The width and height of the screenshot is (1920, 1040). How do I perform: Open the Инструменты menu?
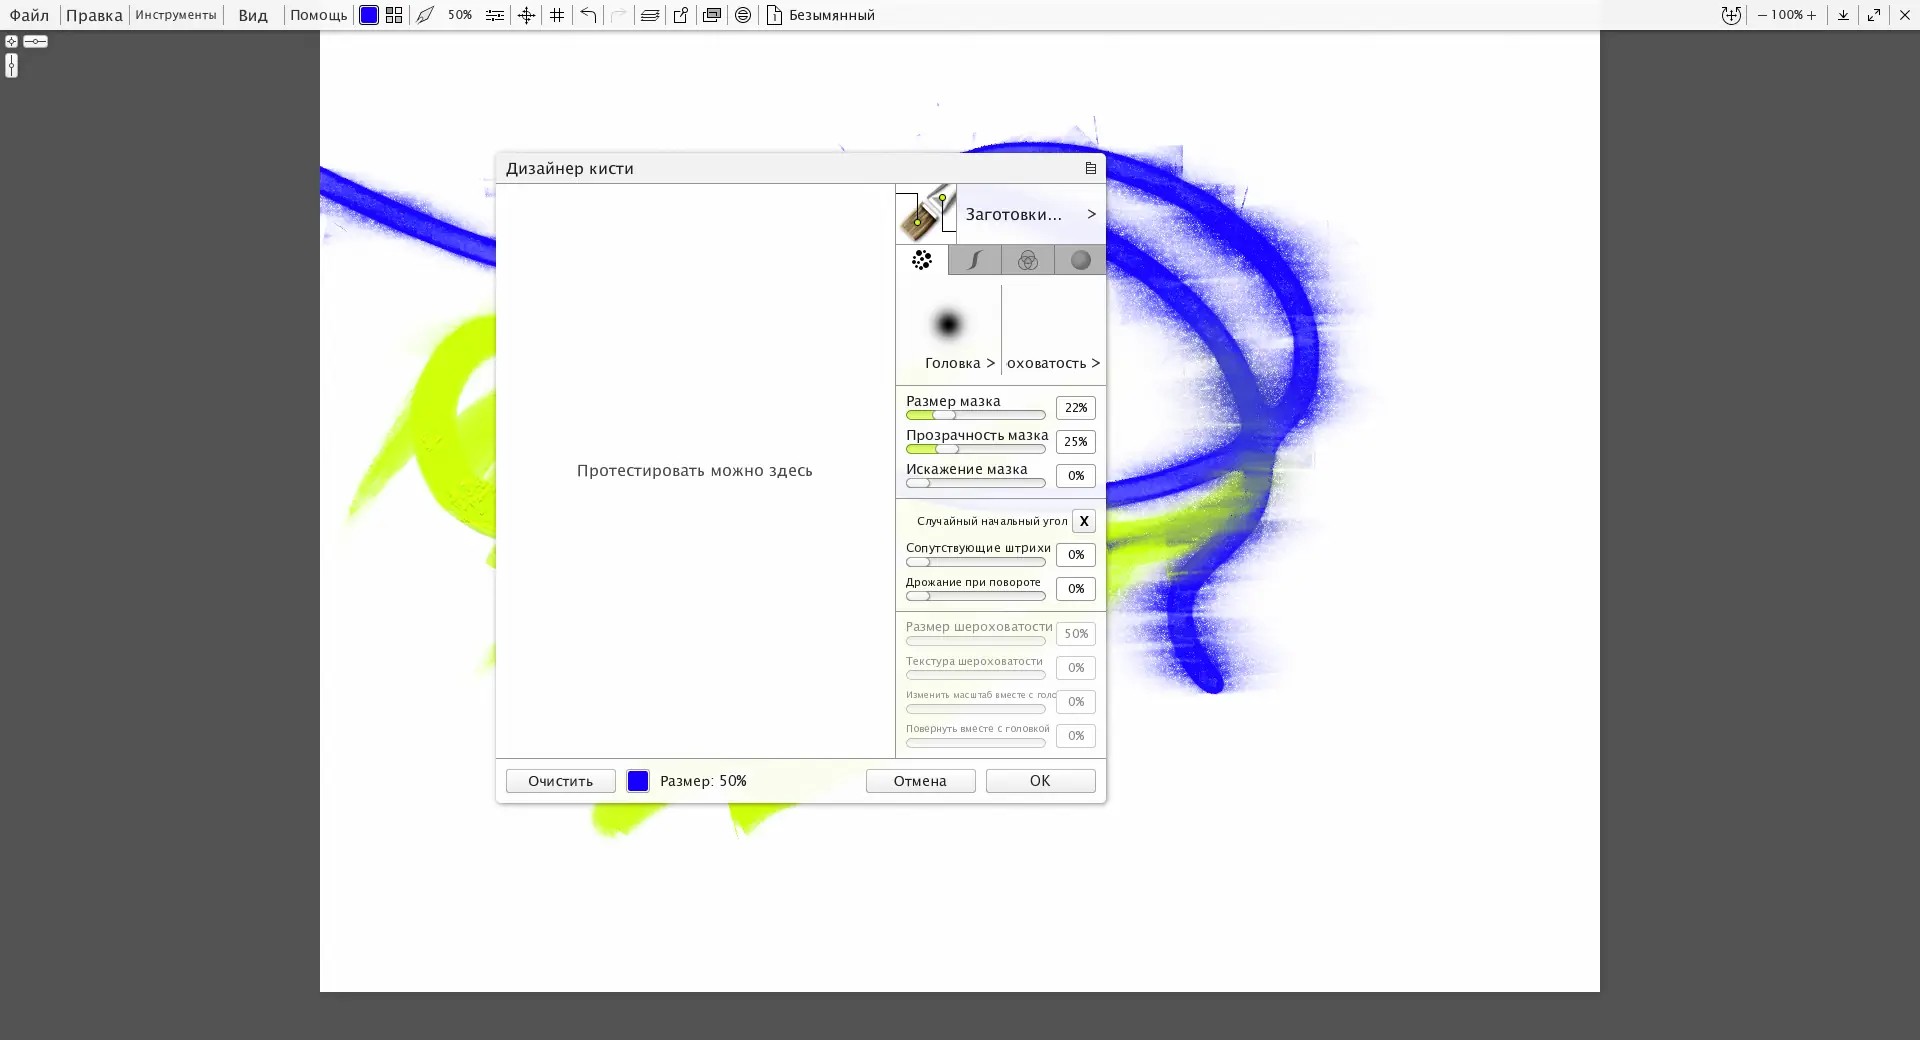click(176, 15)
